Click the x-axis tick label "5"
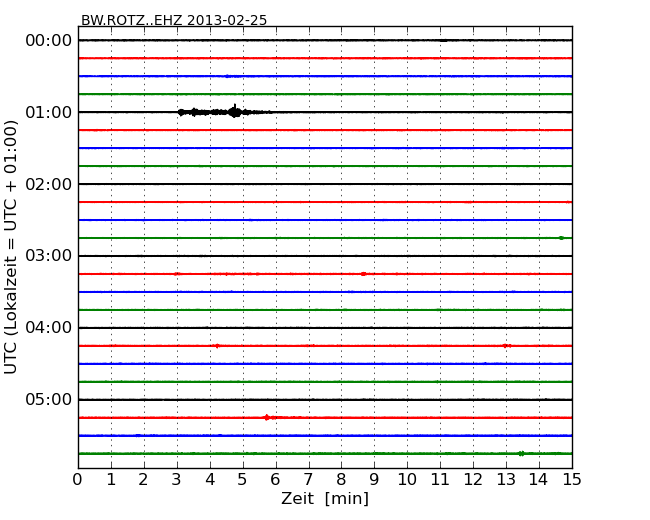 click(243, 480)
